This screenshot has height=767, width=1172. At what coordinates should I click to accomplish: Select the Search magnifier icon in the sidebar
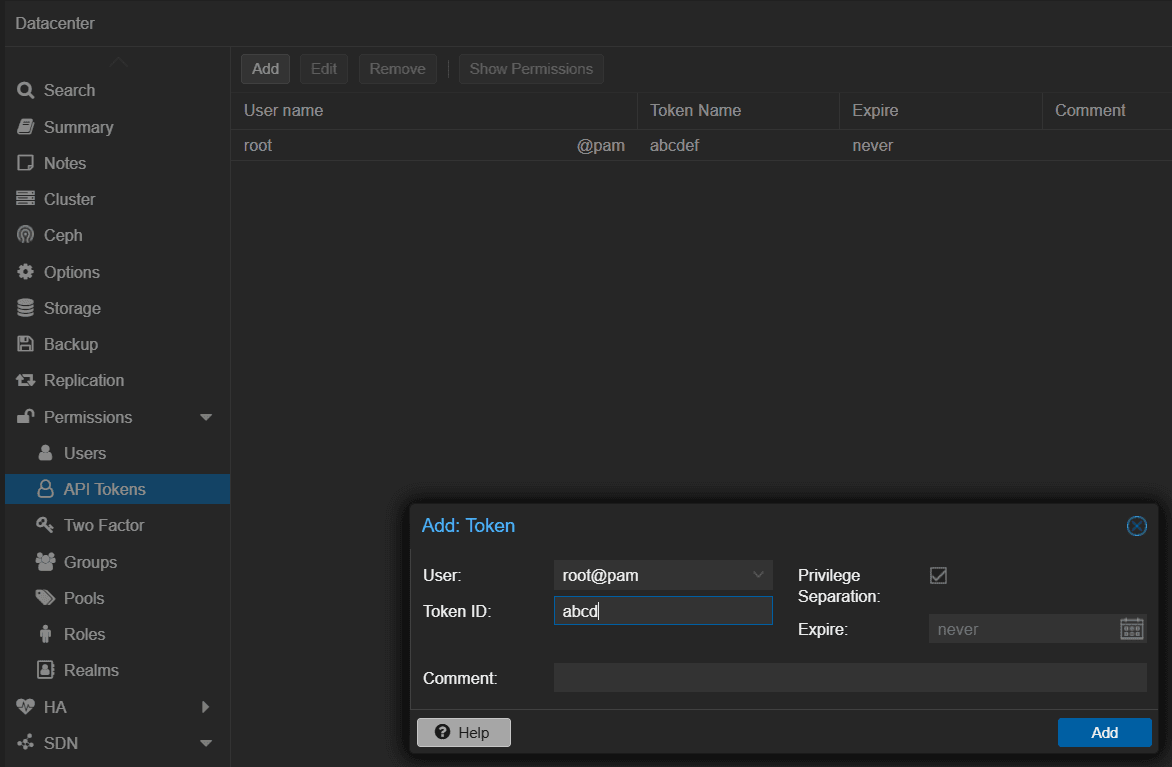(26, 90)
